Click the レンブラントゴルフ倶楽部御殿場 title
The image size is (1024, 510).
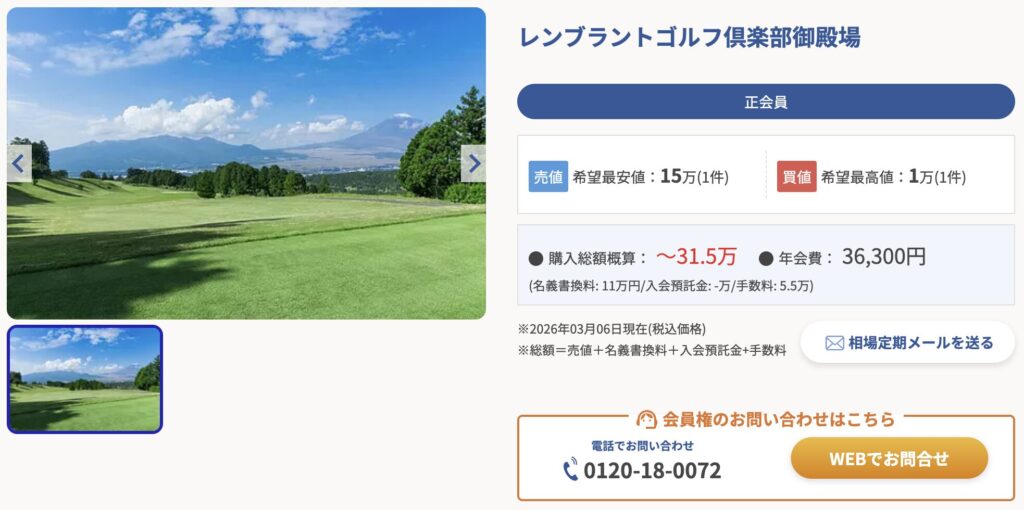point(689,38)
